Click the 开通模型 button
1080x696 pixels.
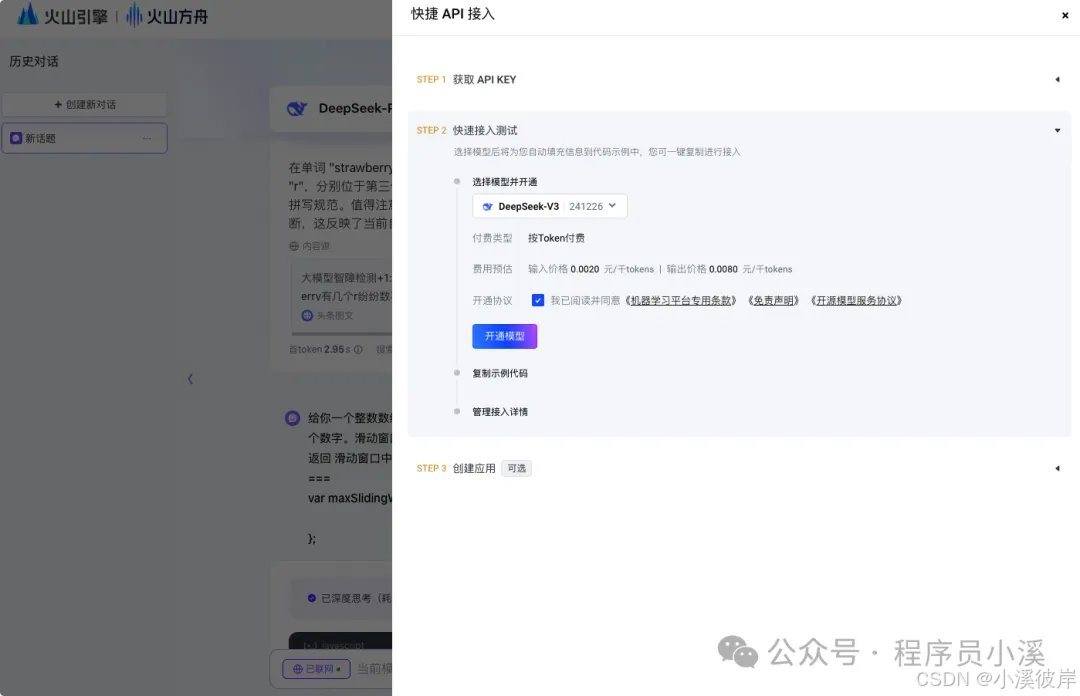click(504, 336)
